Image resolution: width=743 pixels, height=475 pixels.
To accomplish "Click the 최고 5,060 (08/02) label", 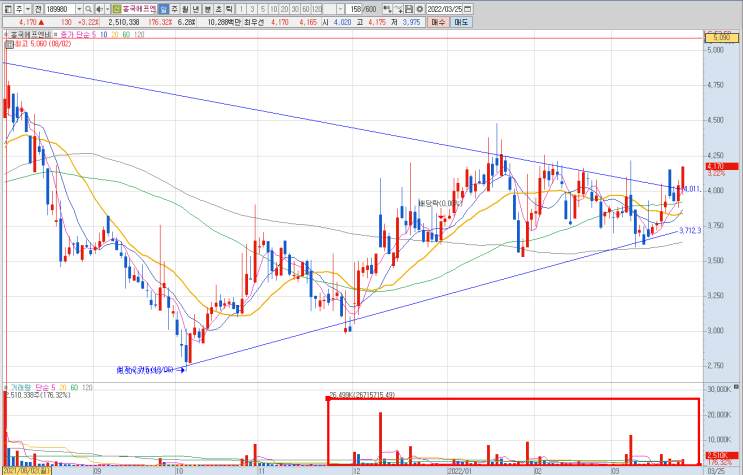I will pos(43,44).
